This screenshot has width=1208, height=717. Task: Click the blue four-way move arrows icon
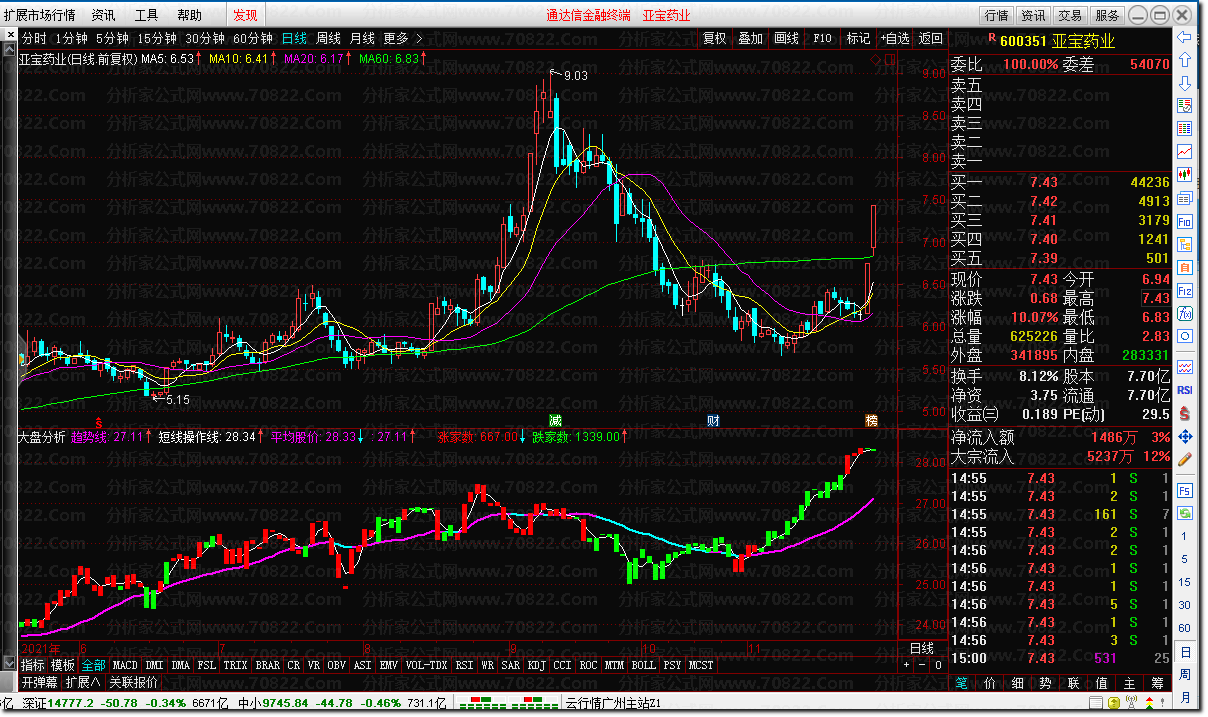click(x=1185, y=437)
